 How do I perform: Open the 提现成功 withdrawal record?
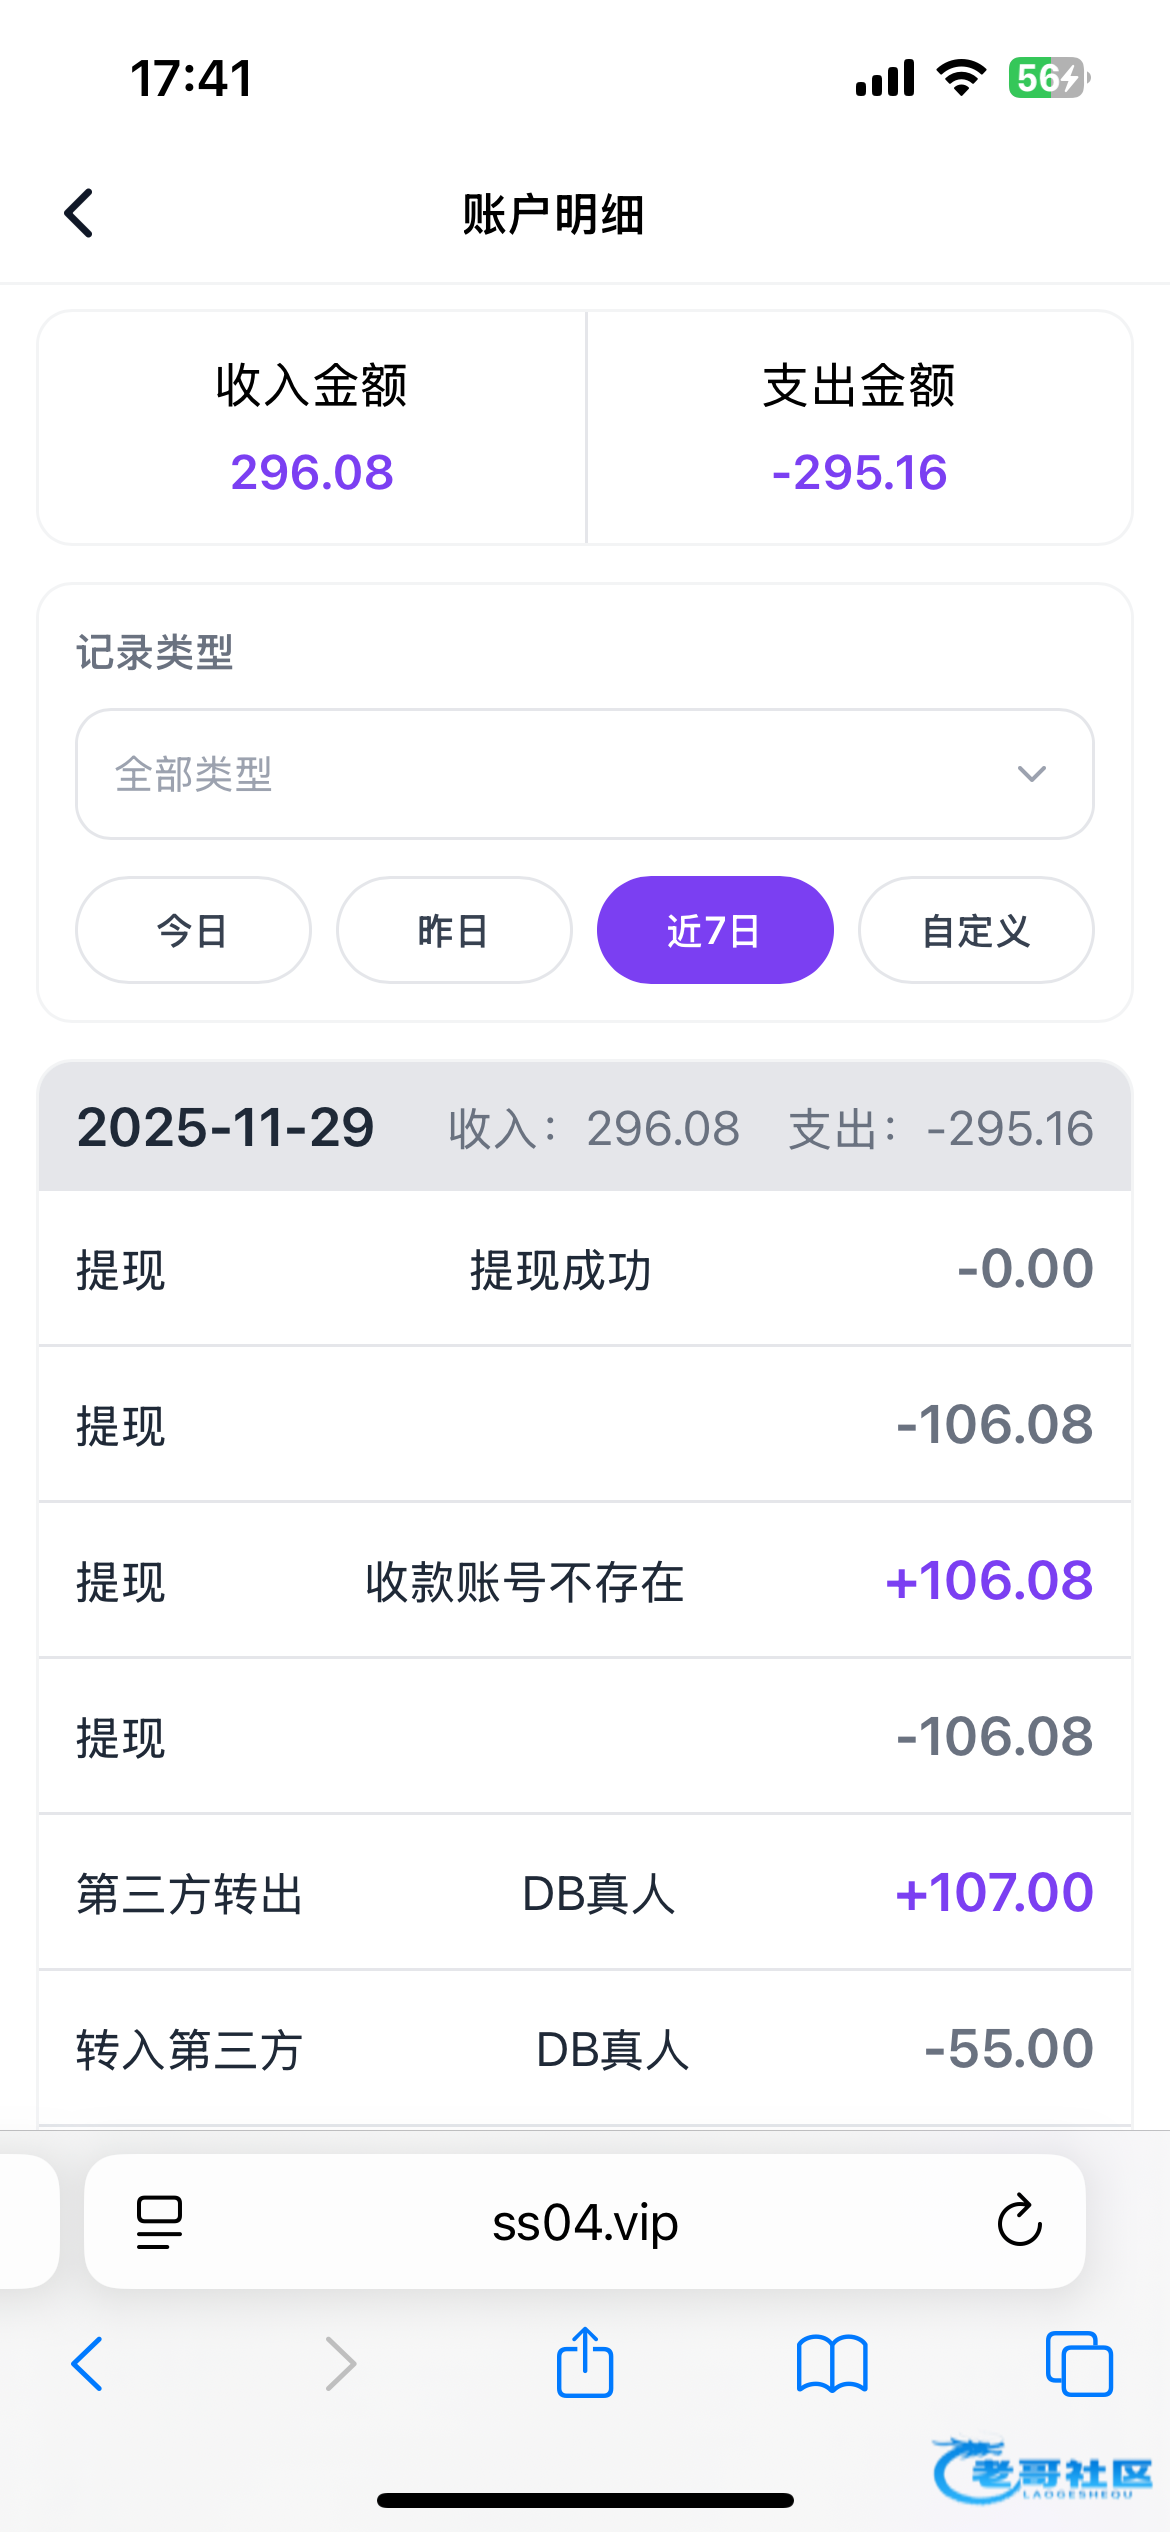[584, 1269]
